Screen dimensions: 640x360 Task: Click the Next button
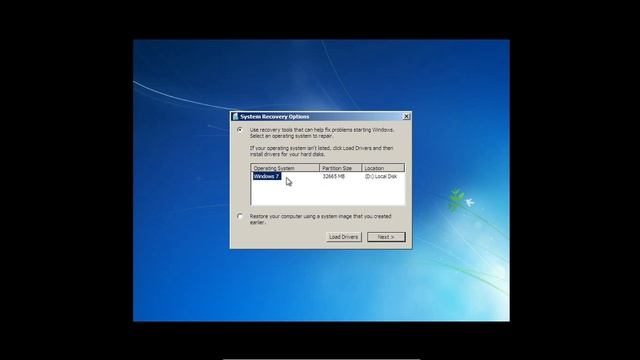[386, 237]
